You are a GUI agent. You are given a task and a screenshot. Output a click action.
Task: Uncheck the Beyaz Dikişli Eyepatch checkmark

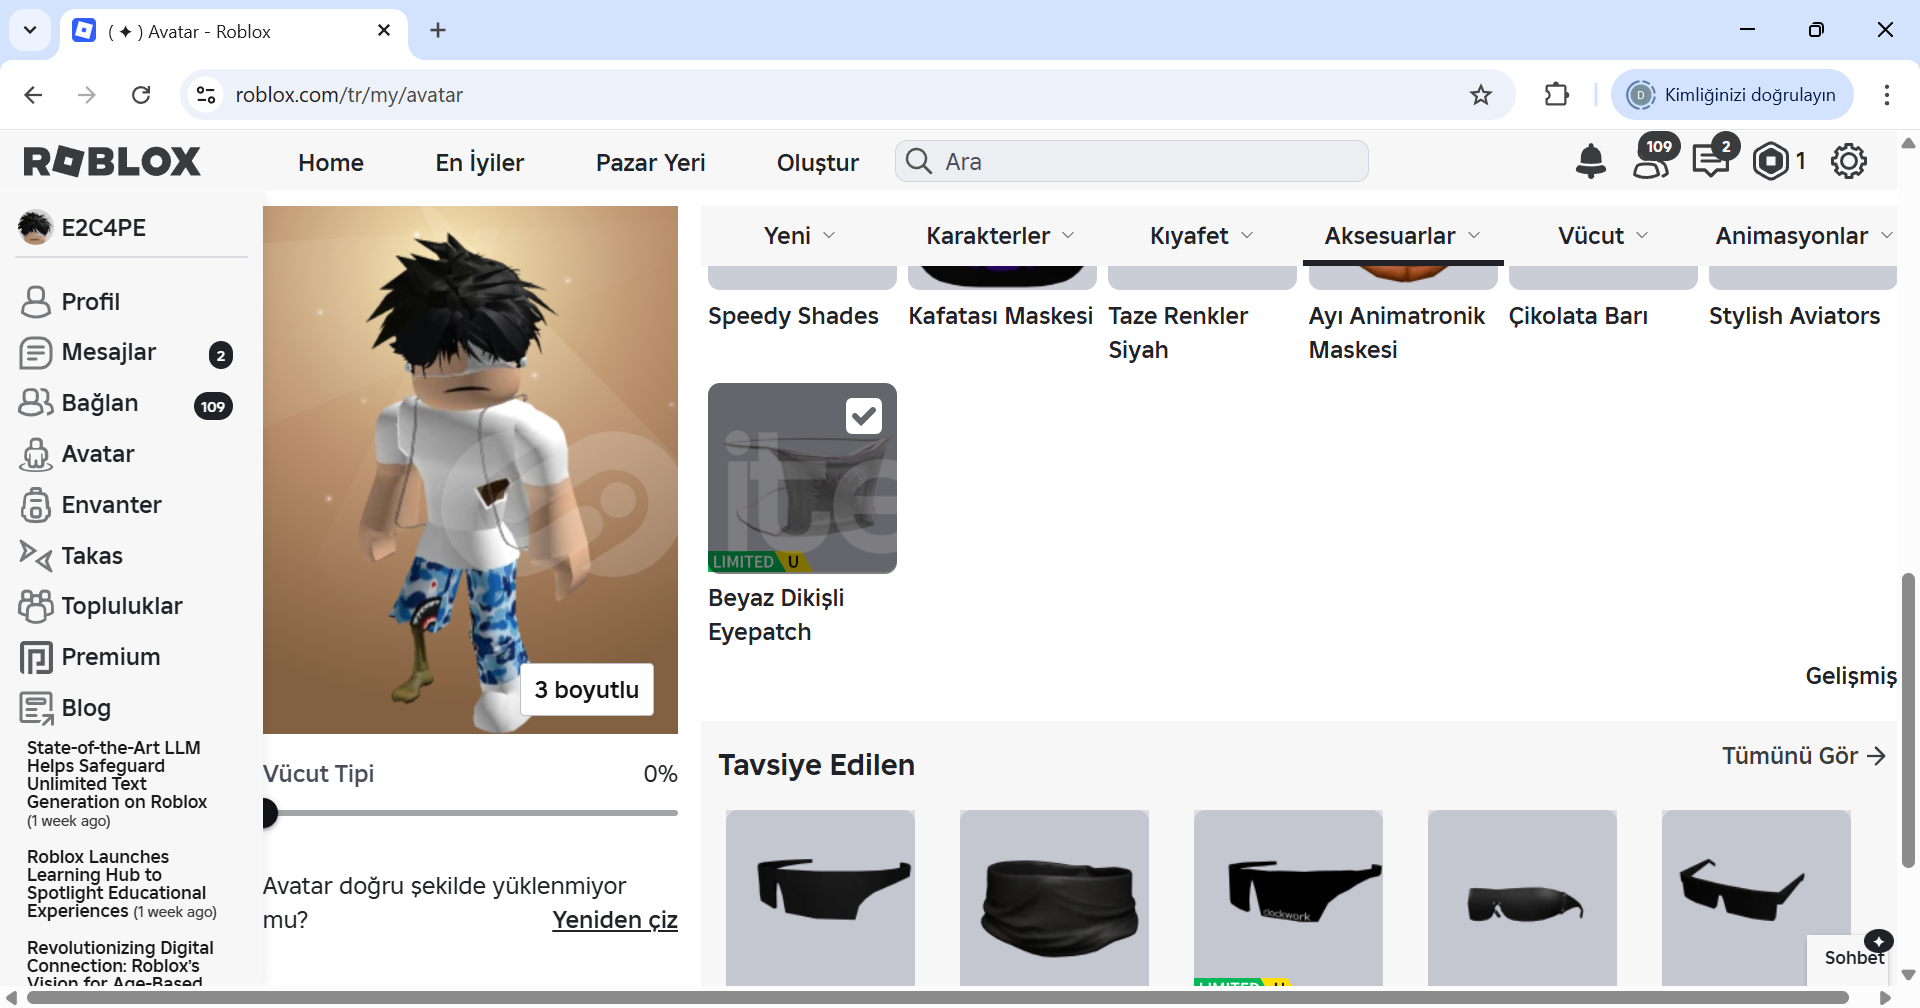click(x=864, y=416)
